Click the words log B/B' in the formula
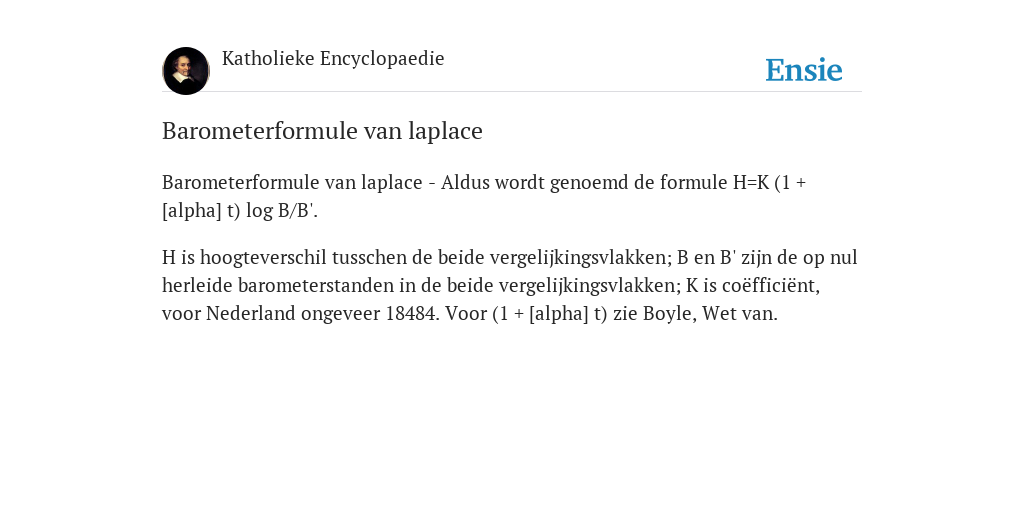The width and height of the screenshot is (1024, 512). [x=281, y=211]
